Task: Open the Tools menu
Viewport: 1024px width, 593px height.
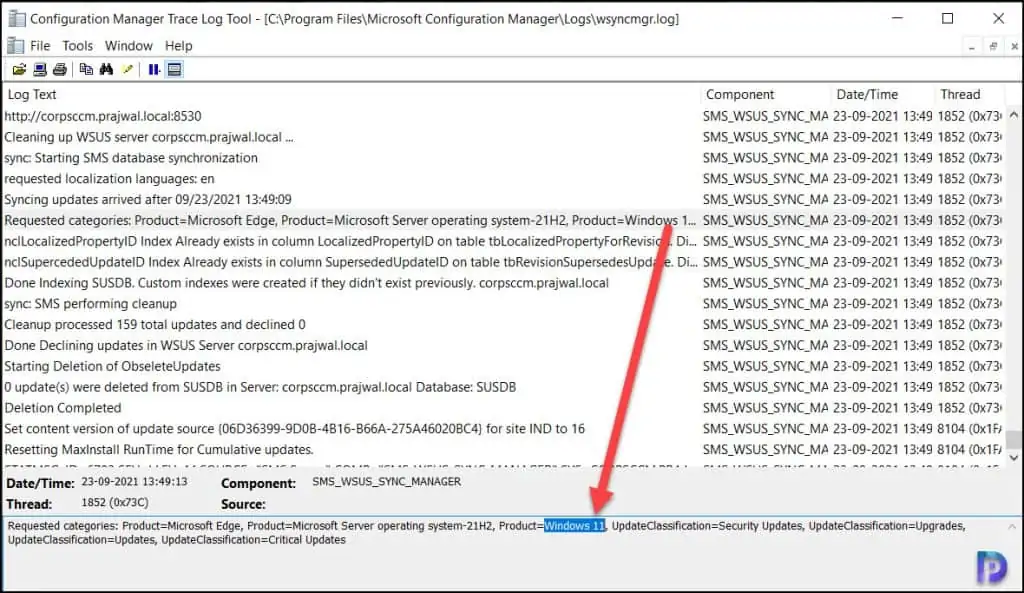Action: coord(78,46)
